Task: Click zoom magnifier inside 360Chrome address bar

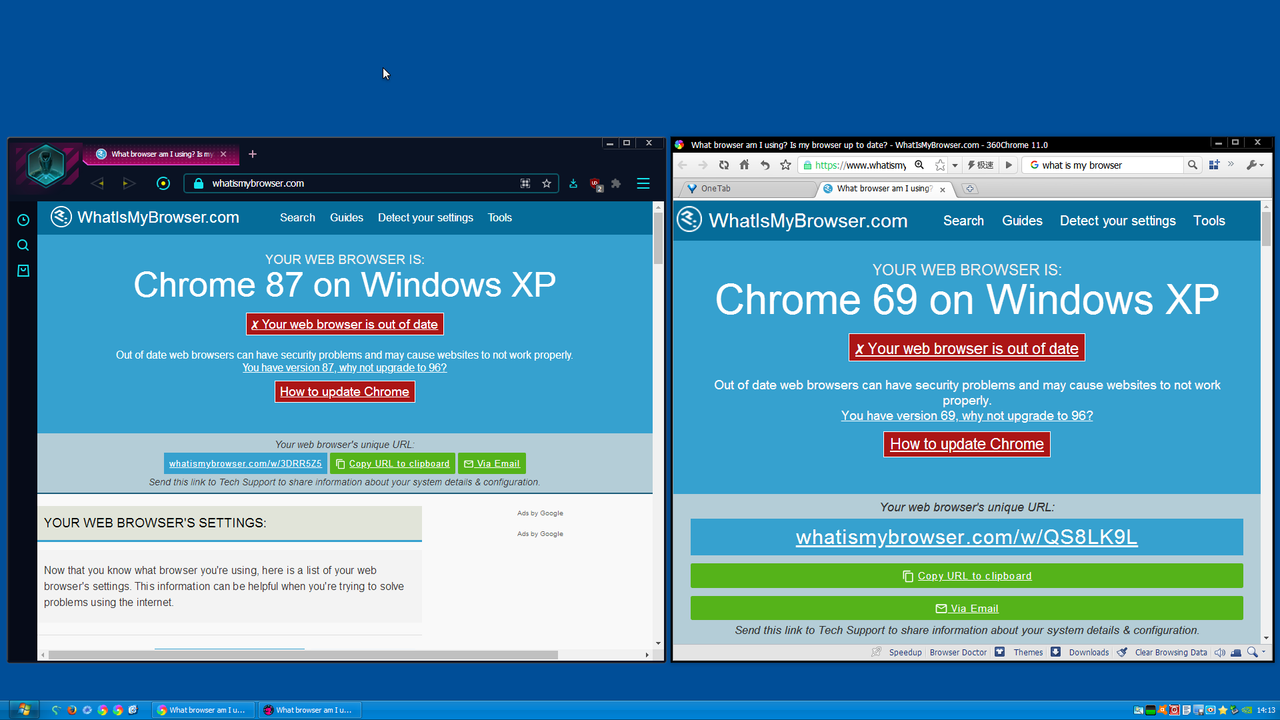Action: 918,165
